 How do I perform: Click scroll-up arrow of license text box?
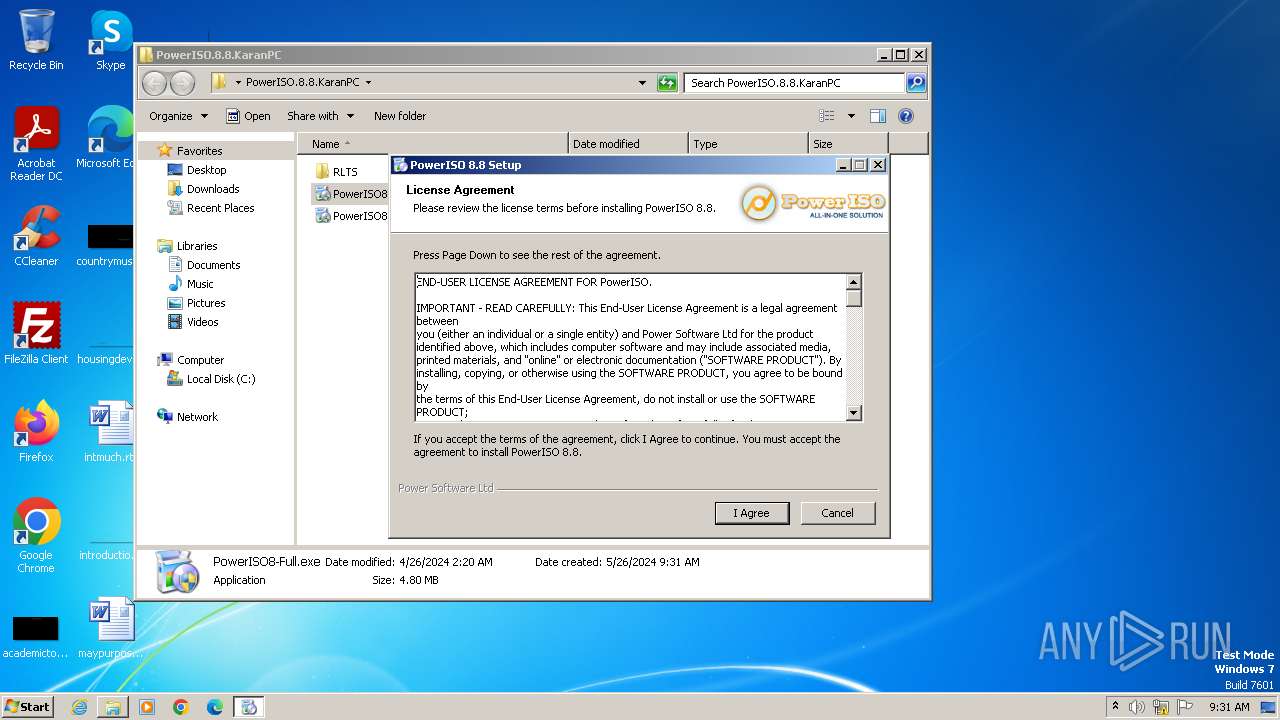pos(853,282)
